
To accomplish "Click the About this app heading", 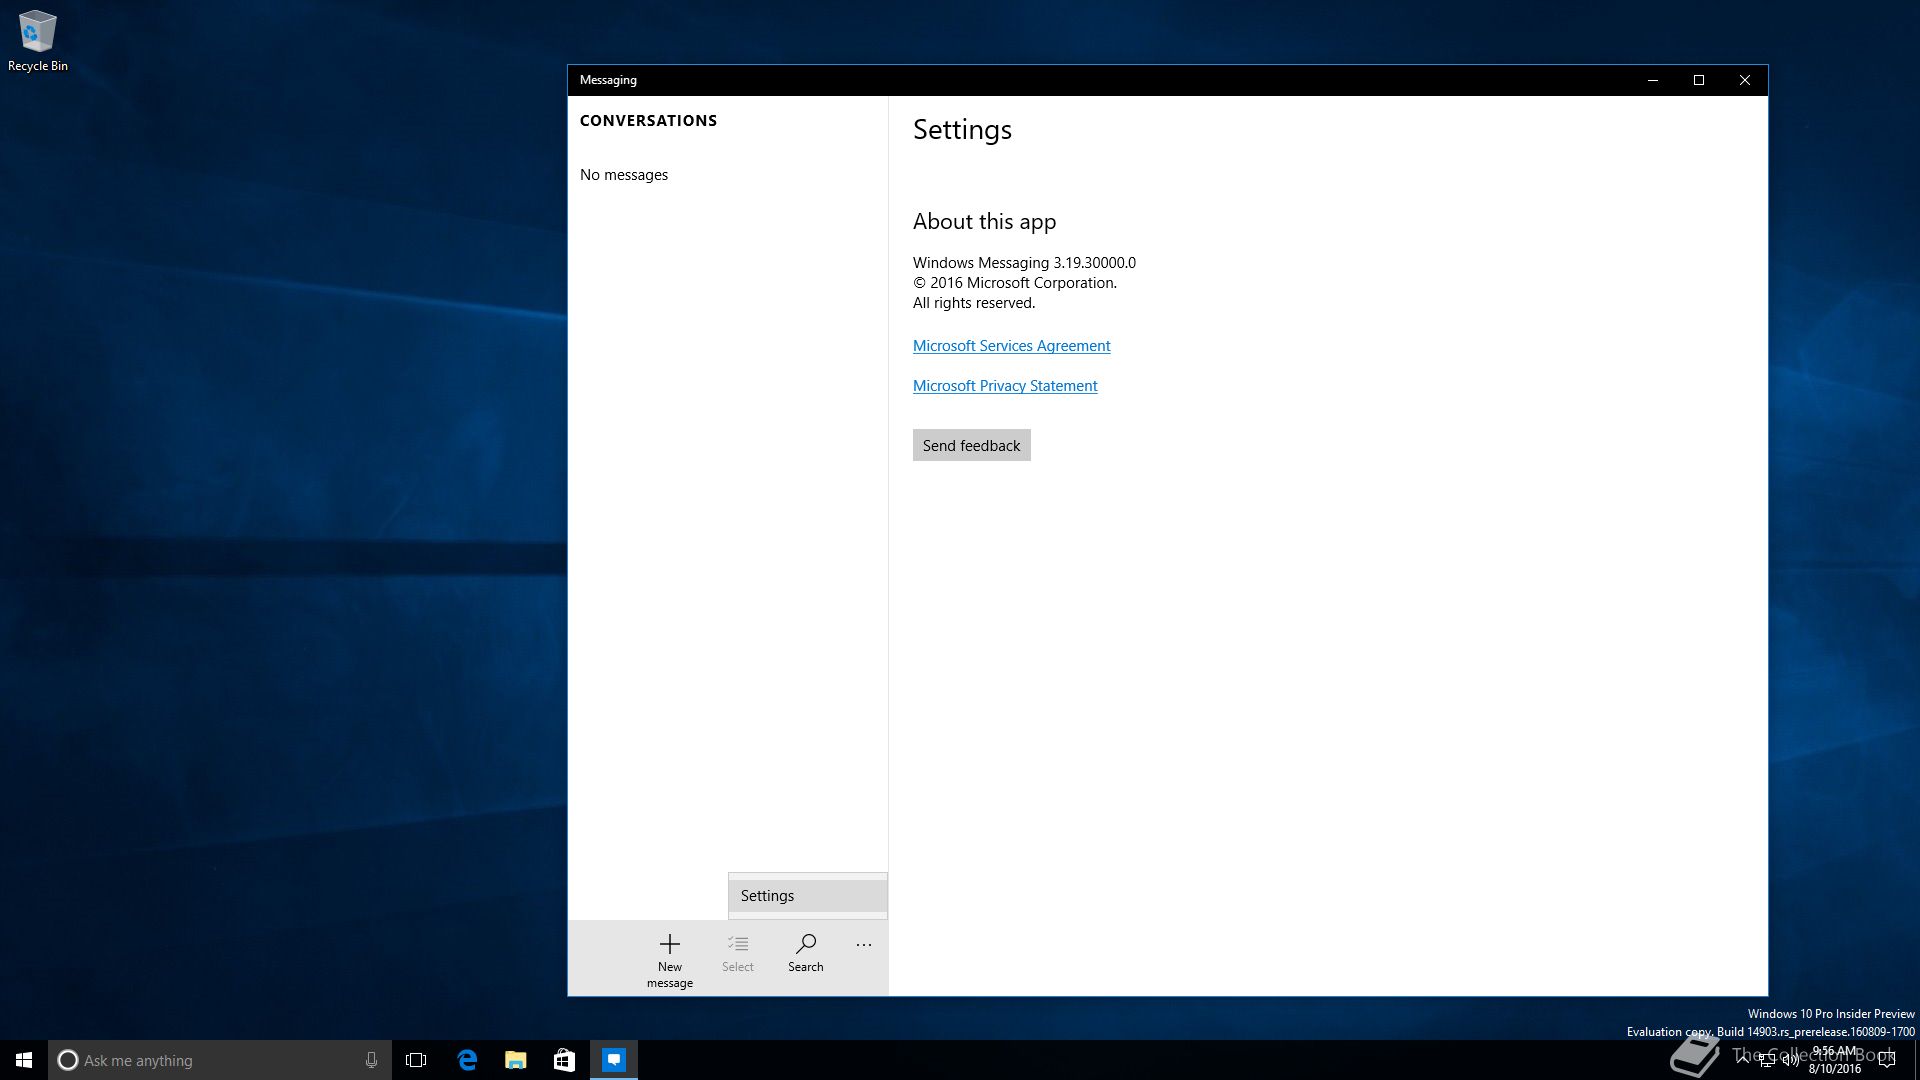I will point(984,222).
